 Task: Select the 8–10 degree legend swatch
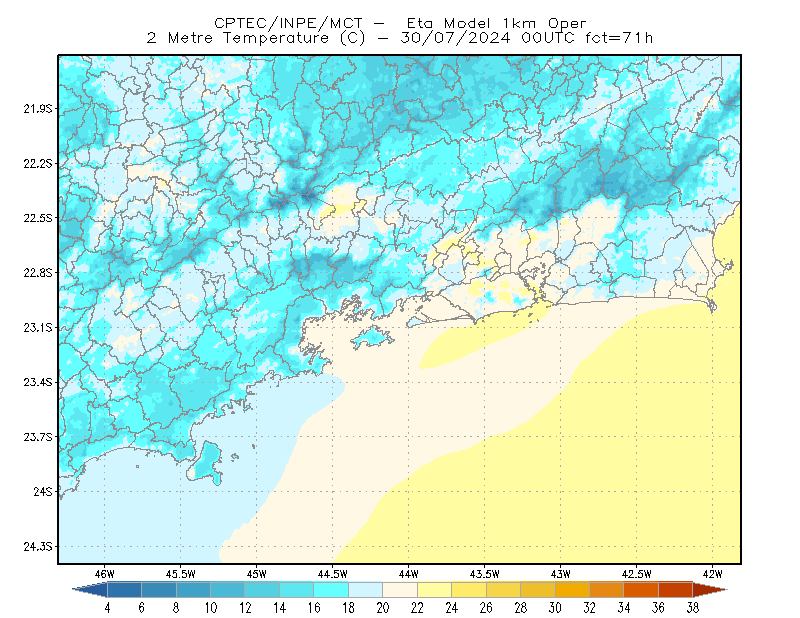tap(193, 590)
